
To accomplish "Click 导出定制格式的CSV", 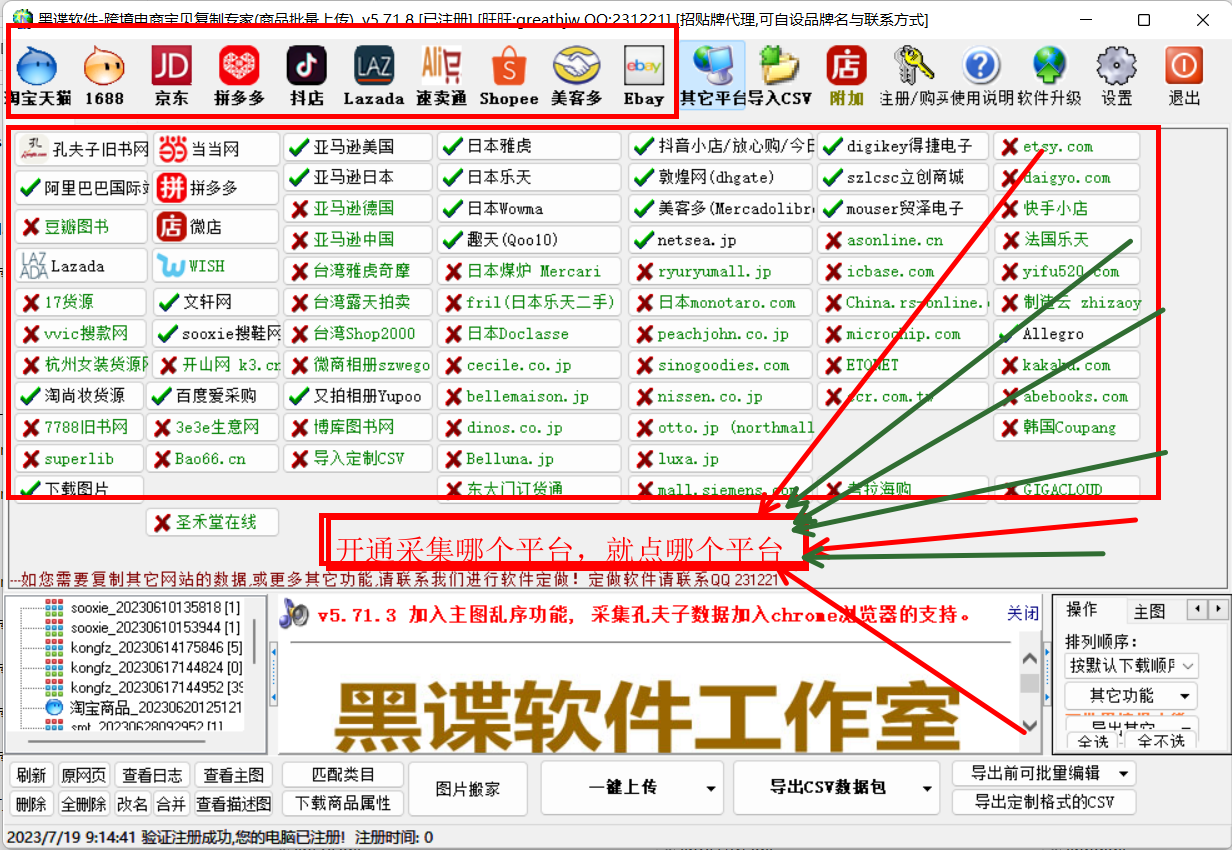I will 1042,802.
